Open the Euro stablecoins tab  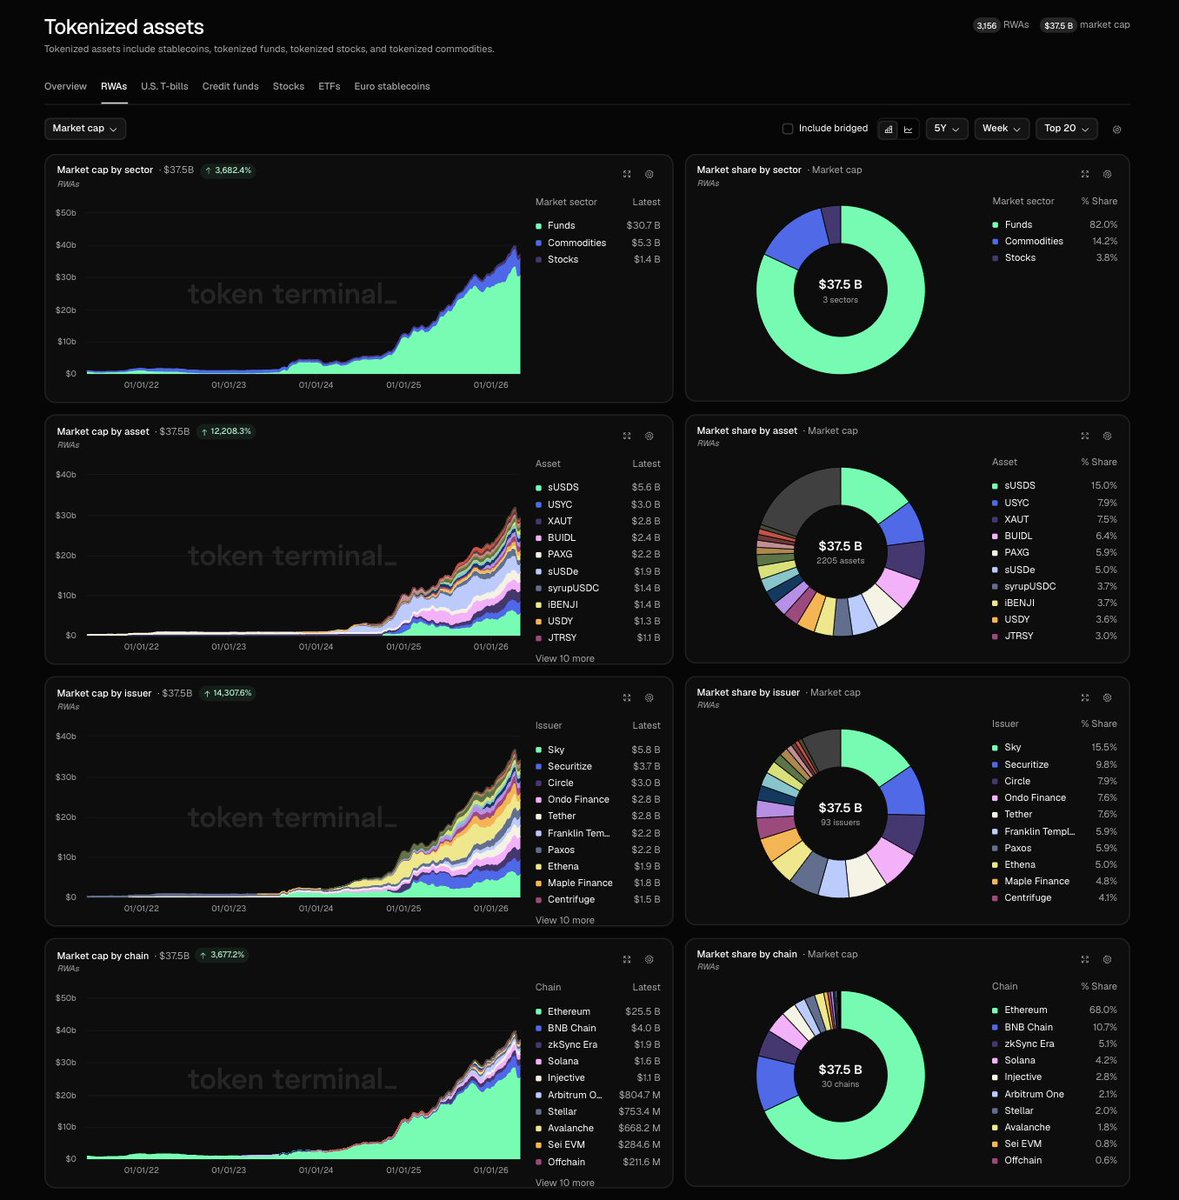tap(392, 87)
